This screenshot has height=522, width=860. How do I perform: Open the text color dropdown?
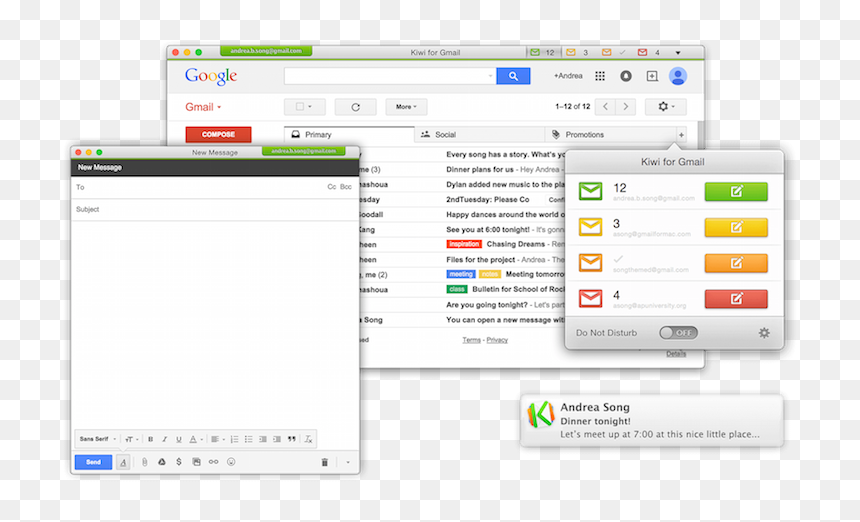click(x=196, y=439)
